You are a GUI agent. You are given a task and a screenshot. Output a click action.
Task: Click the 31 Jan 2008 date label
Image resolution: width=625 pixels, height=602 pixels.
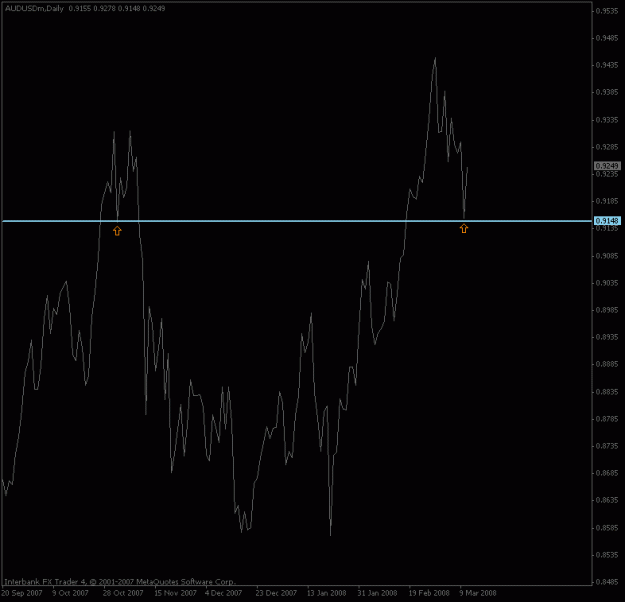click(x=377, y=593)
